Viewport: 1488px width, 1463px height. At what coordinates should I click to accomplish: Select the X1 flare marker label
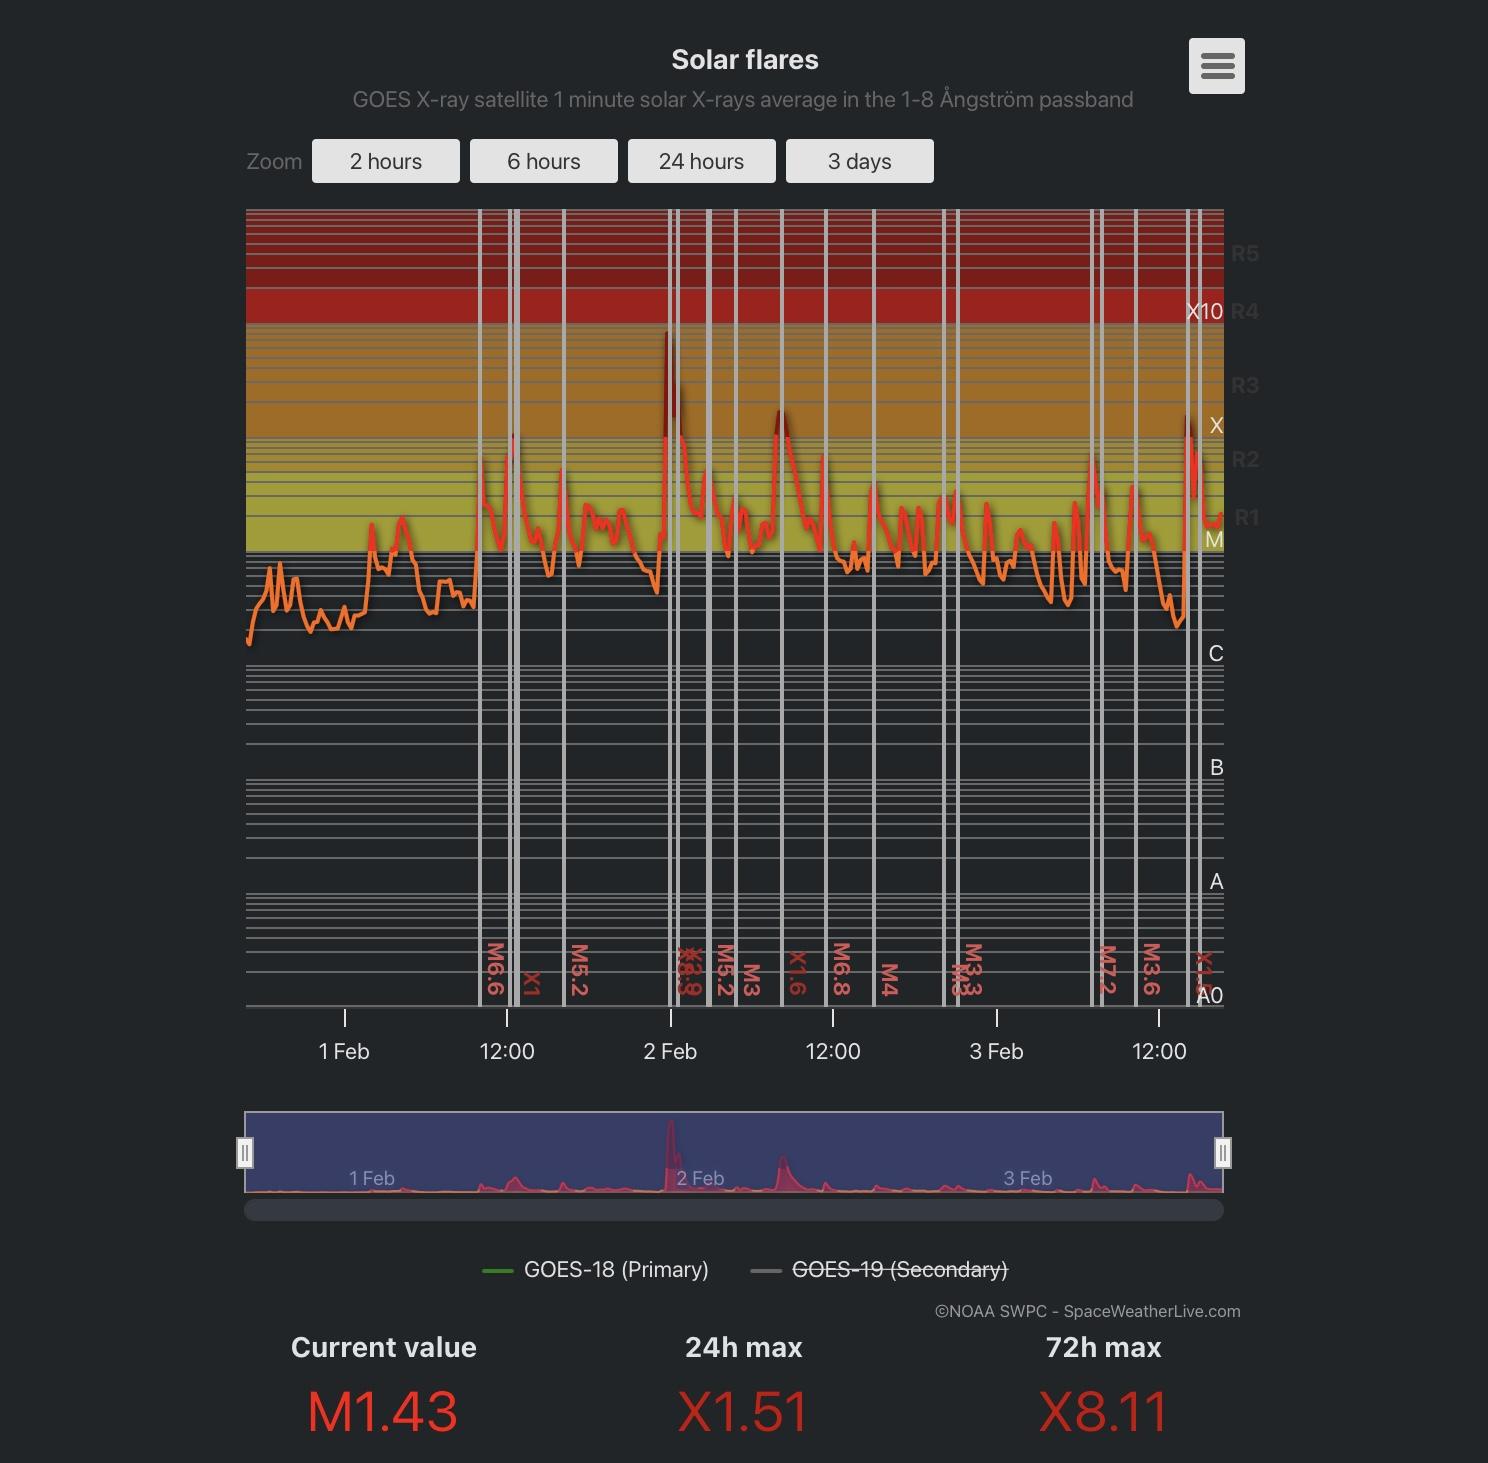(532, 983)
